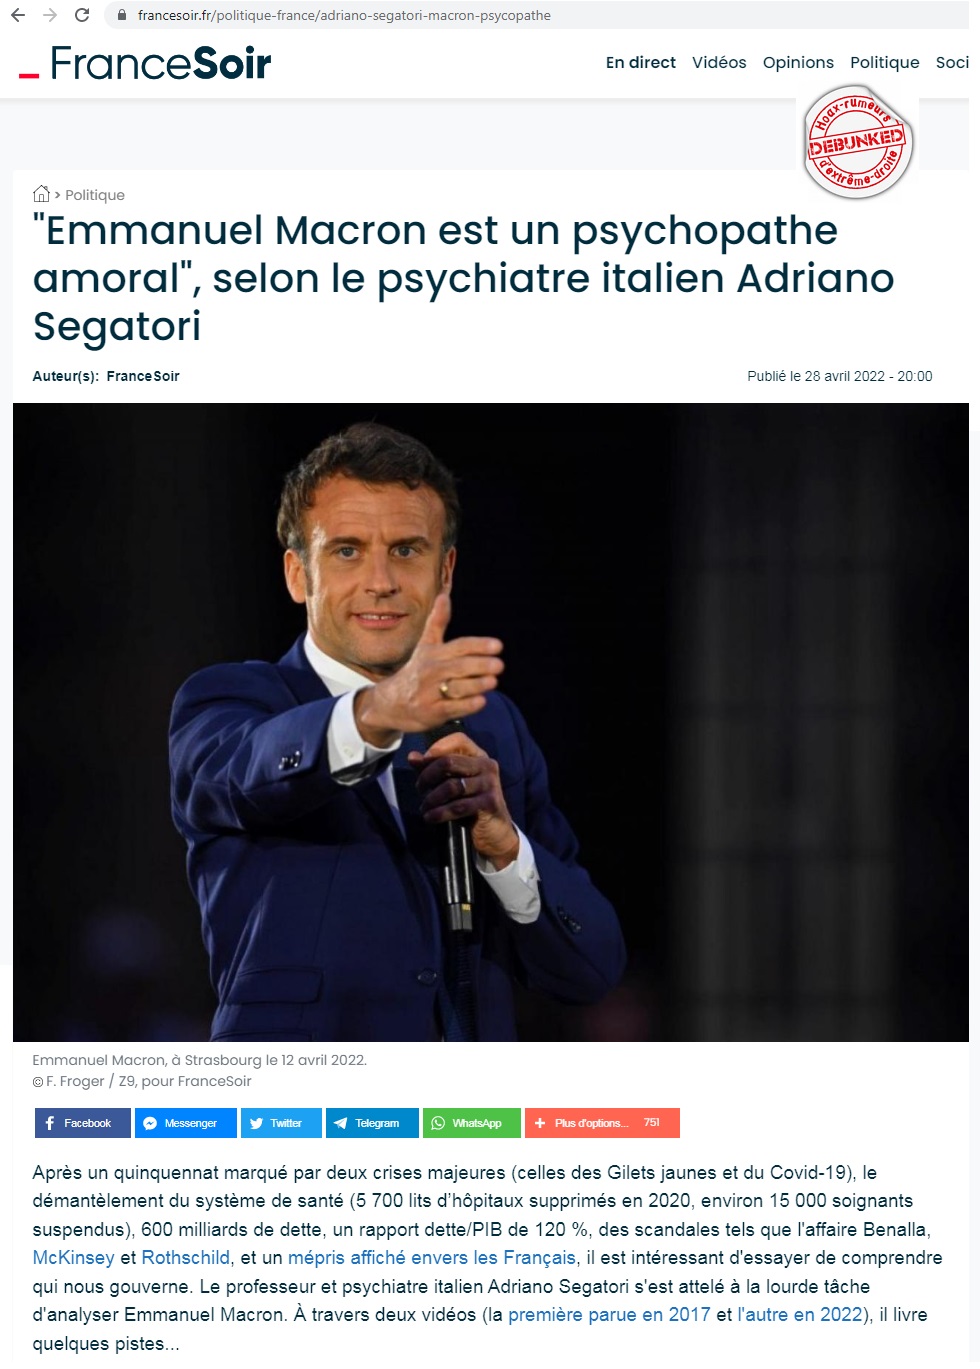Share article via WhatsApp
The height and width of the screenshot is (1369, 980).
tap(472, 1123)
